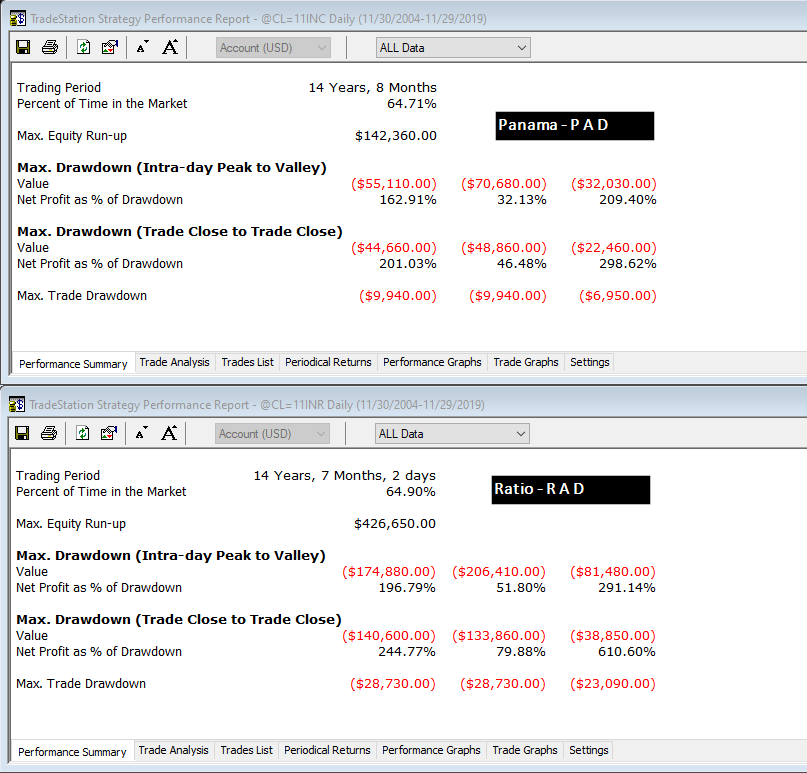Open Performance Graphs tab in @CL=11INR report
This screenshot has height=773, width=807.
(x=431, y=750)
